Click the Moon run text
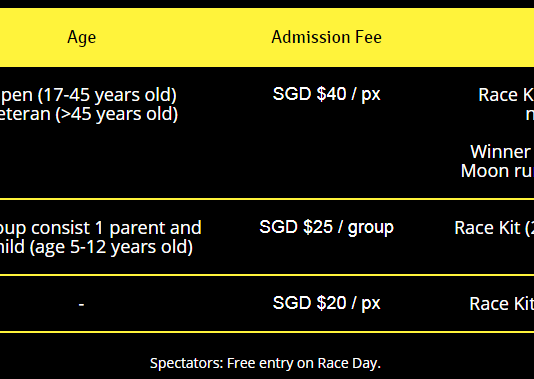534x379 pixels. (x=497, y=171)
